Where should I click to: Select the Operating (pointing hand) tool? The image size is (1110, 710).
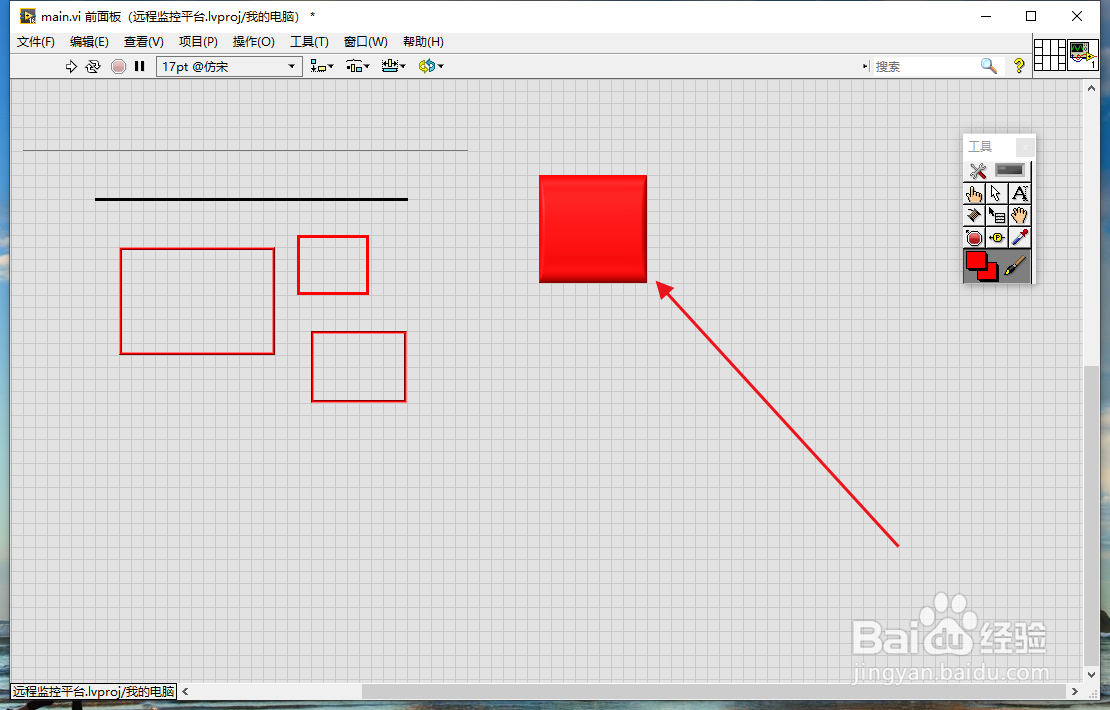pyautogui.click(x=974, y=193)
